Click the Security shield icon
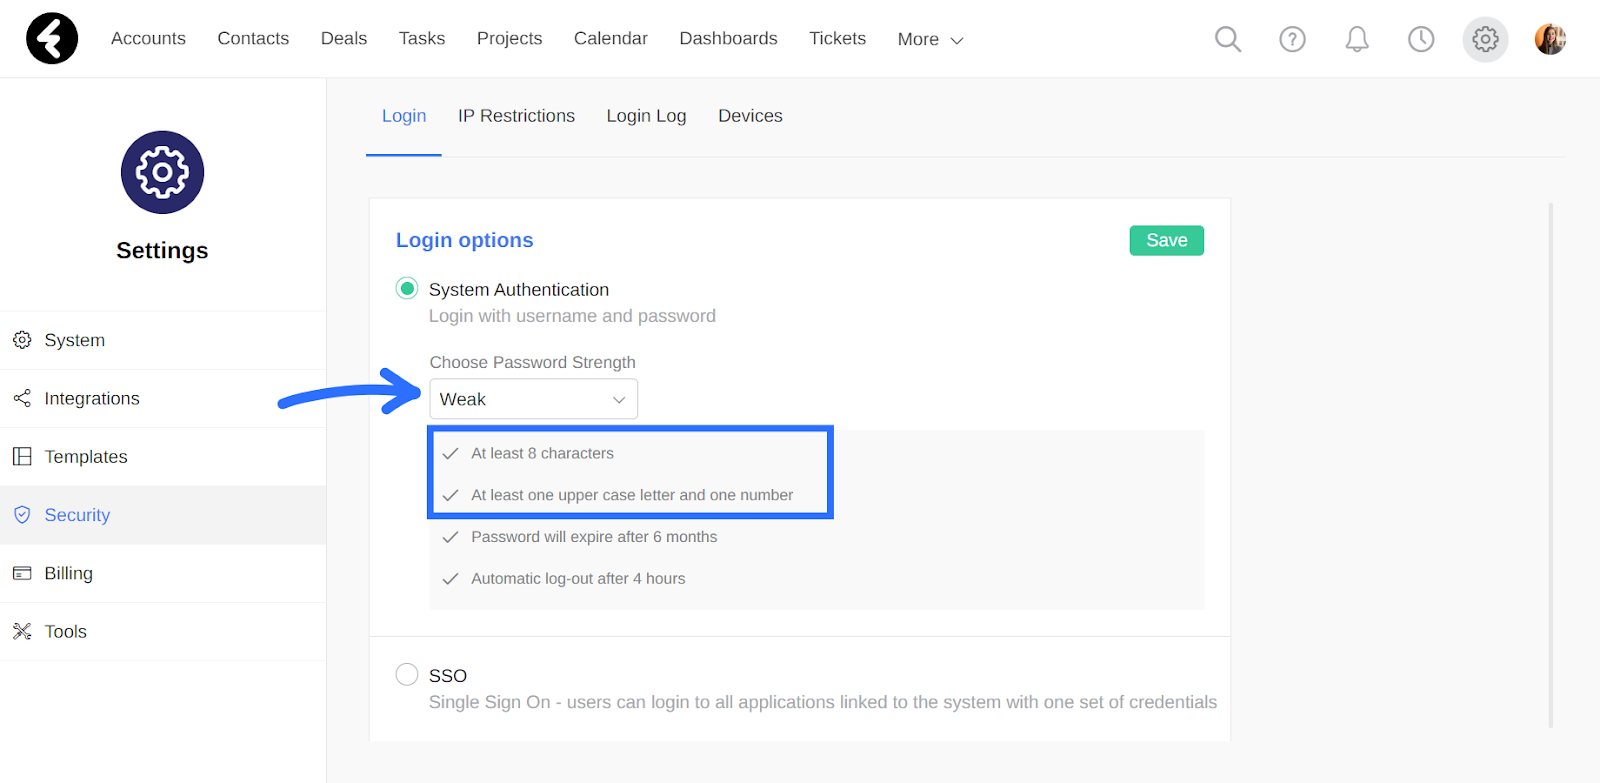Image resolution: width=1600 pixels, height=783 pixels. (22, 515)
